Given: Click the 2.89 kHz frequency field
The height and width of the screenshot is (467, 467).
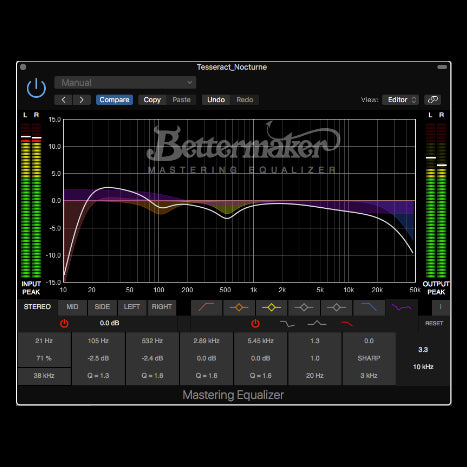Looking at the screenshot, I should coord(206,341).
